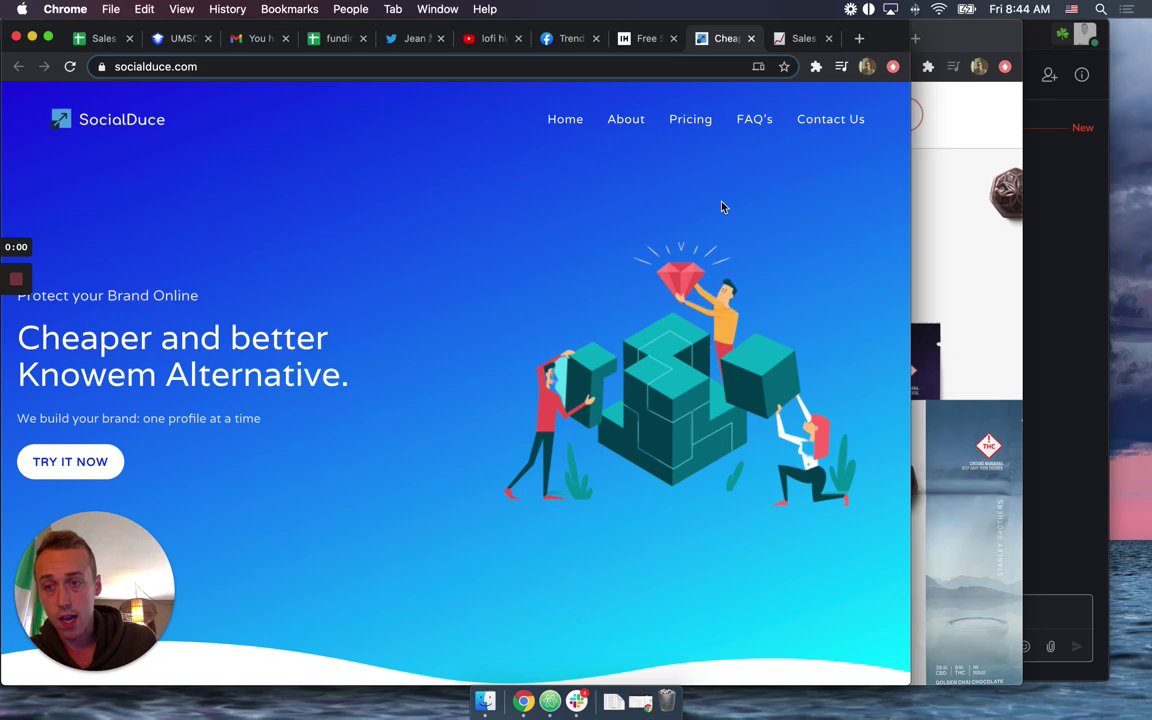Viewport: 1152px width, 720px height.
Task: Open Finder from the Dock
Action: coord(485,702)
